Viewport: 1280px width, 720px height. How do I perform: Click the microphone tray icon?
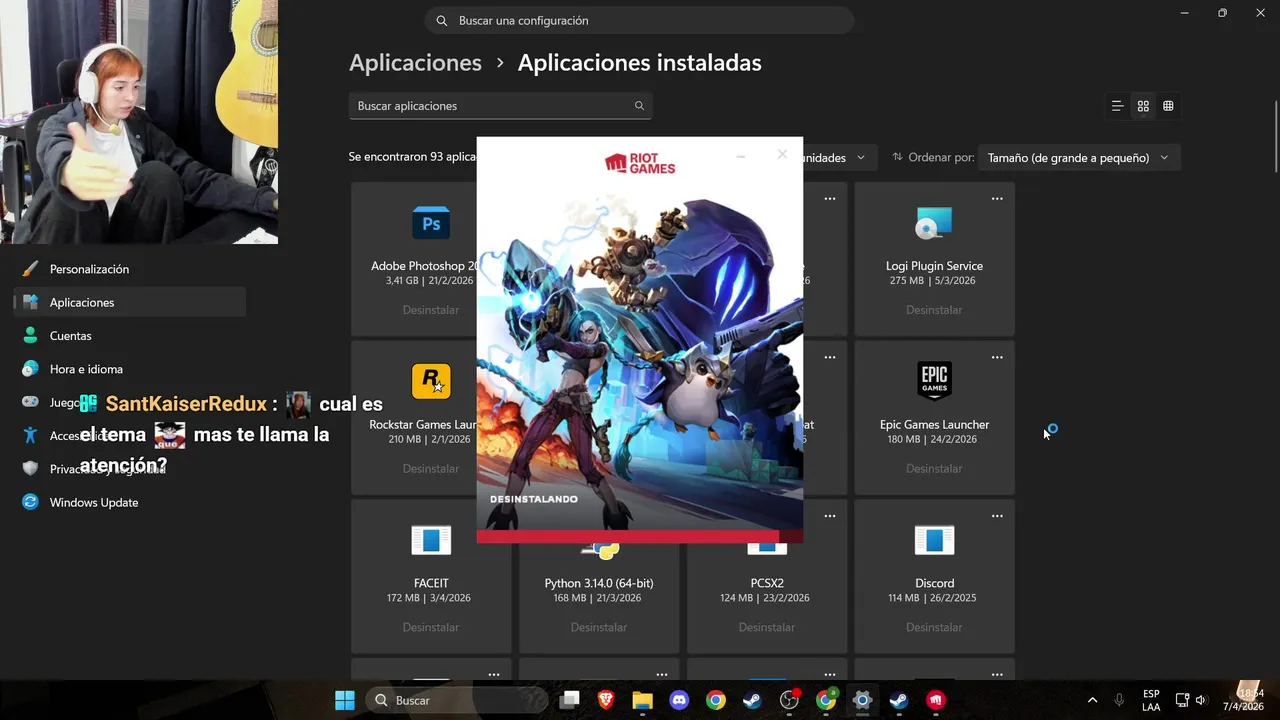click(x=1119, y=700)
